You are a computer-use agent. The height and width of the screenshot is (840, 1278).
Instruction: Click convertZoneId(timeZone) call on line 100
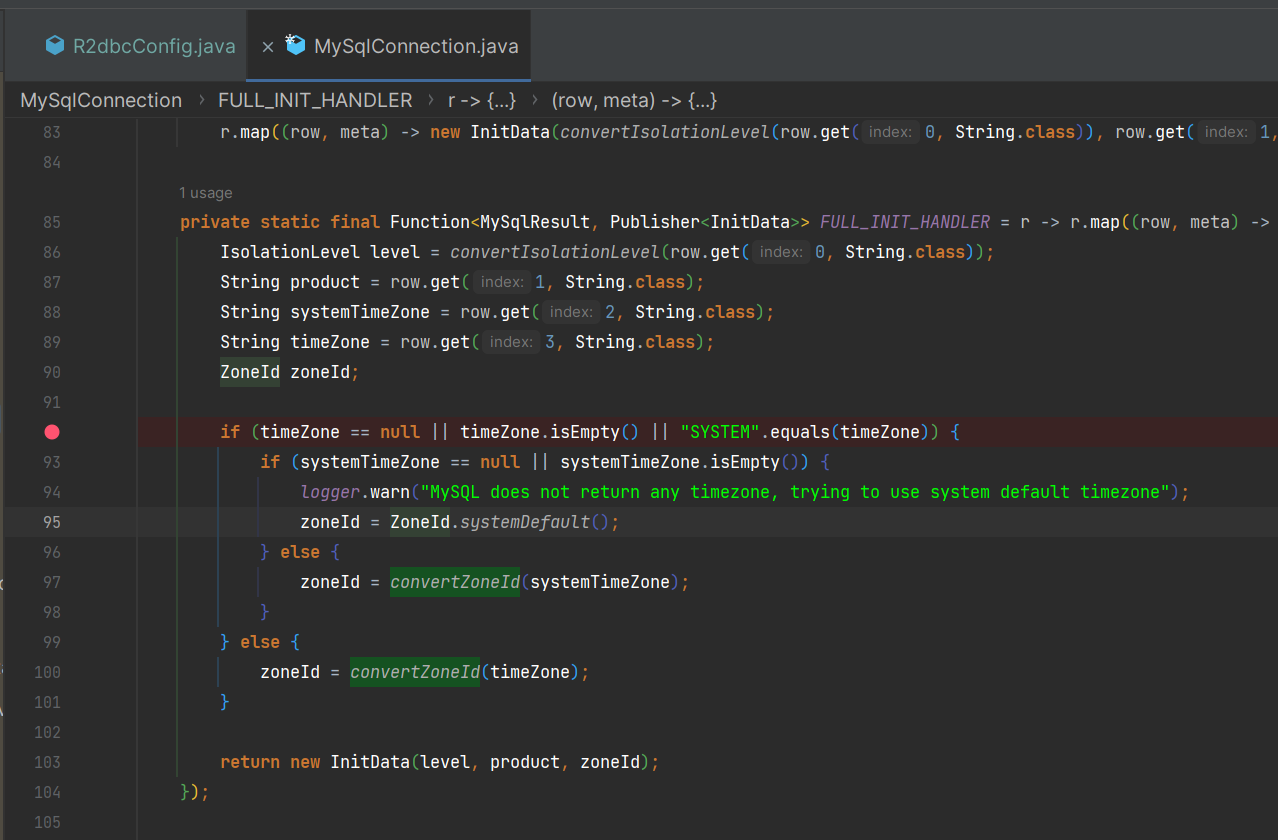(x=415, y=672)
